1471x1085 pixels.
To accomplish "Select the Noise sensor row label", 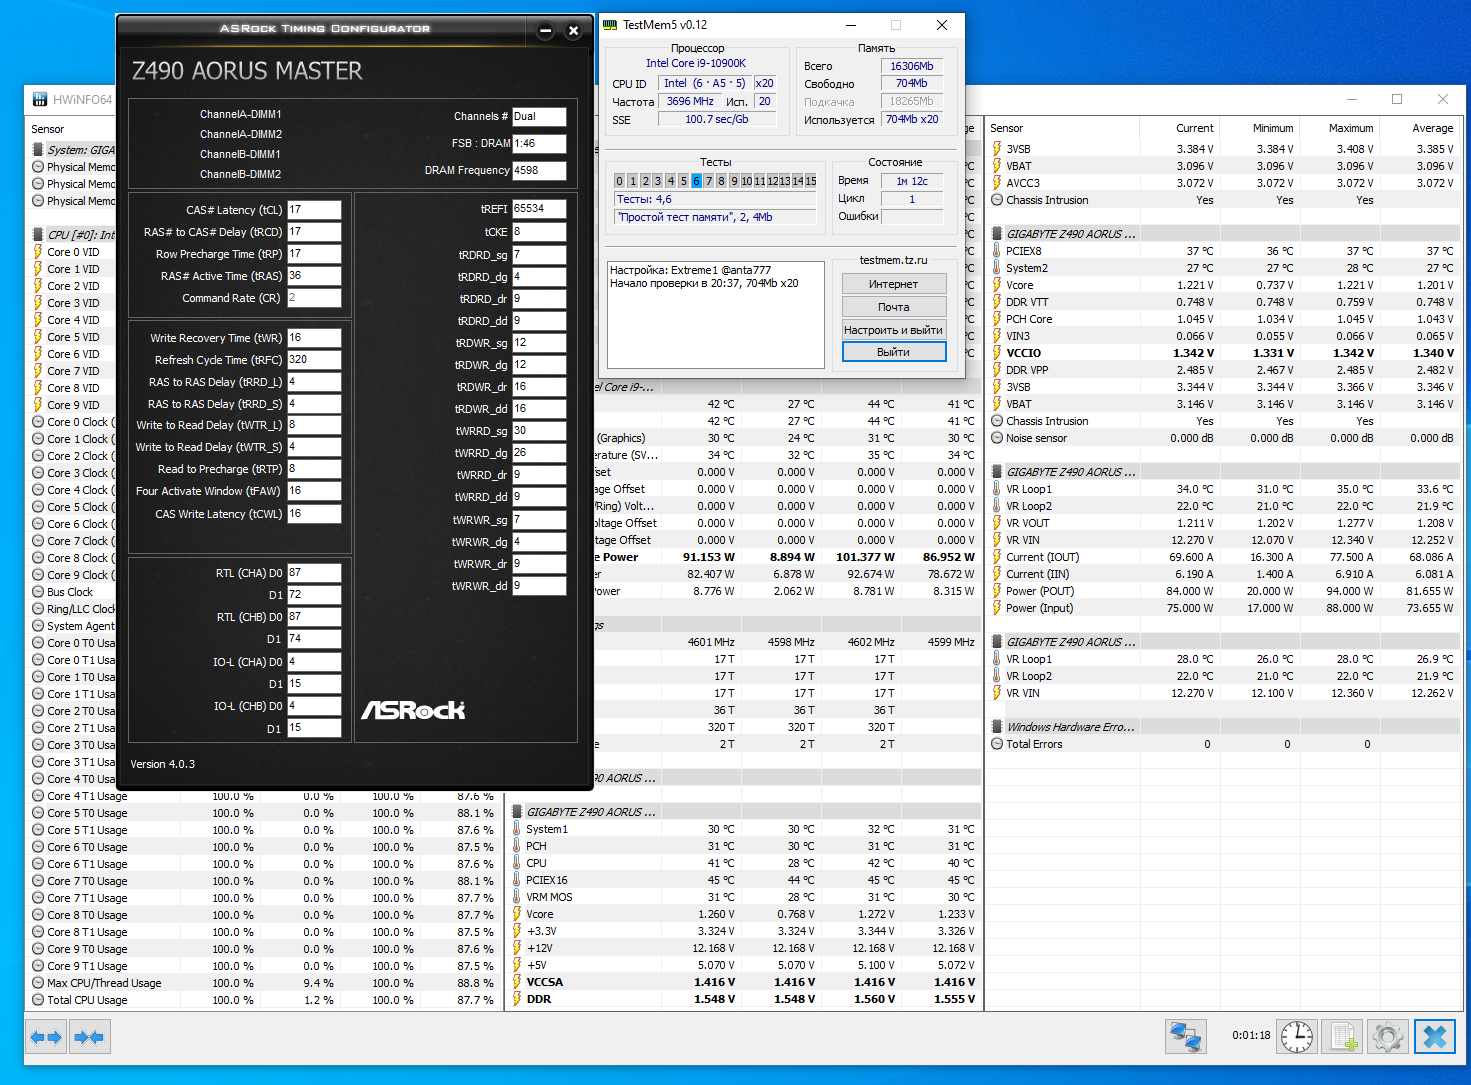I will (1036, 438).
